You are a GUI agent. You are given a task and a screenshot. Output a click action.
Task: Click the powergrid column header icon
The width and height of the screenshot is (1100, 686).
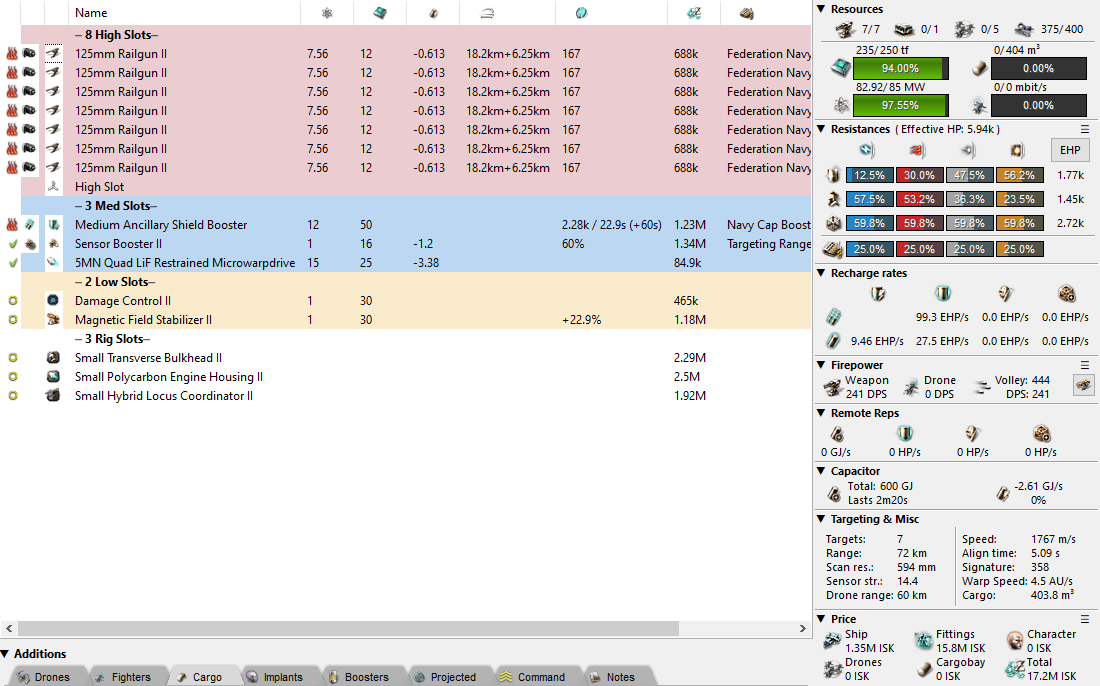[x=327, y=13]
